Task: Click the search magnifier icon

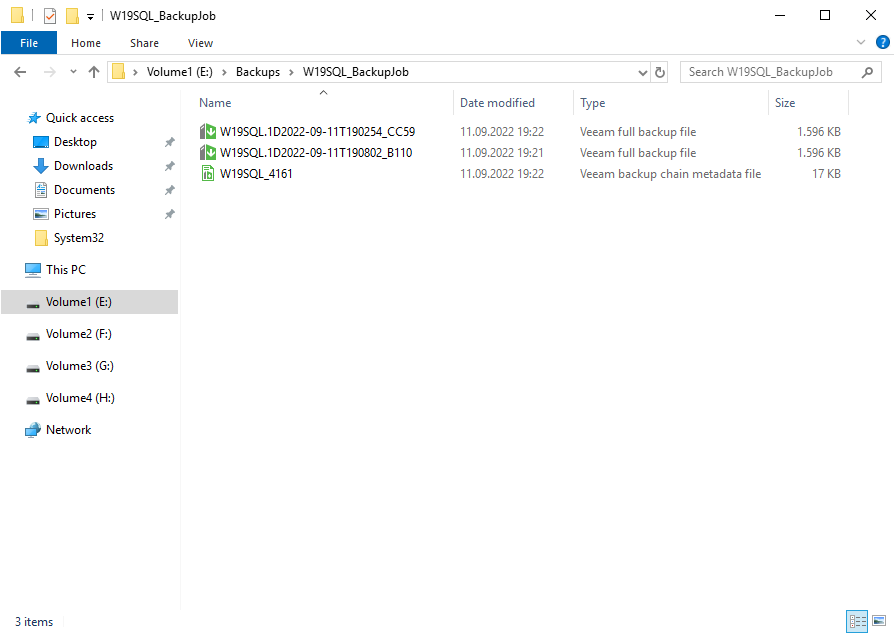Action: [x=868, y=72]
